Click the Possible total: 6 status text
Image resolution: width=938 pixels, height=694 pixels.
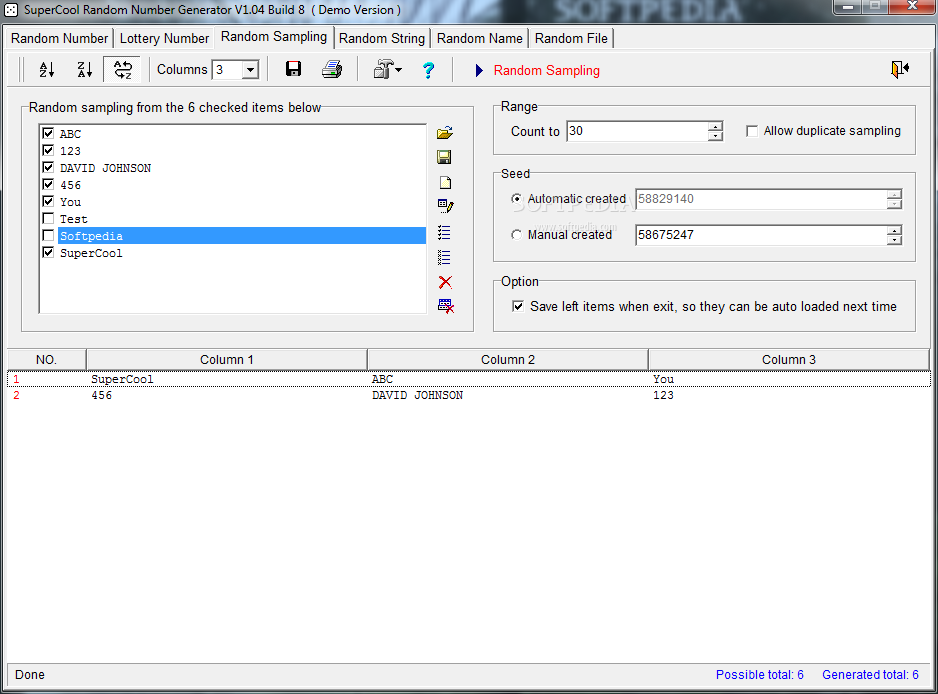tap(760, 675)
